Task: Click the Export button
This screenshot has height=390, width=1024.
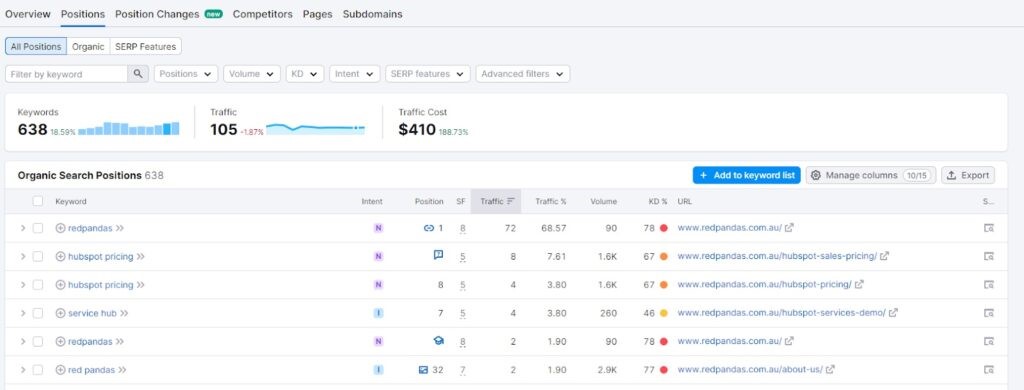Action: tap(968, 175)
